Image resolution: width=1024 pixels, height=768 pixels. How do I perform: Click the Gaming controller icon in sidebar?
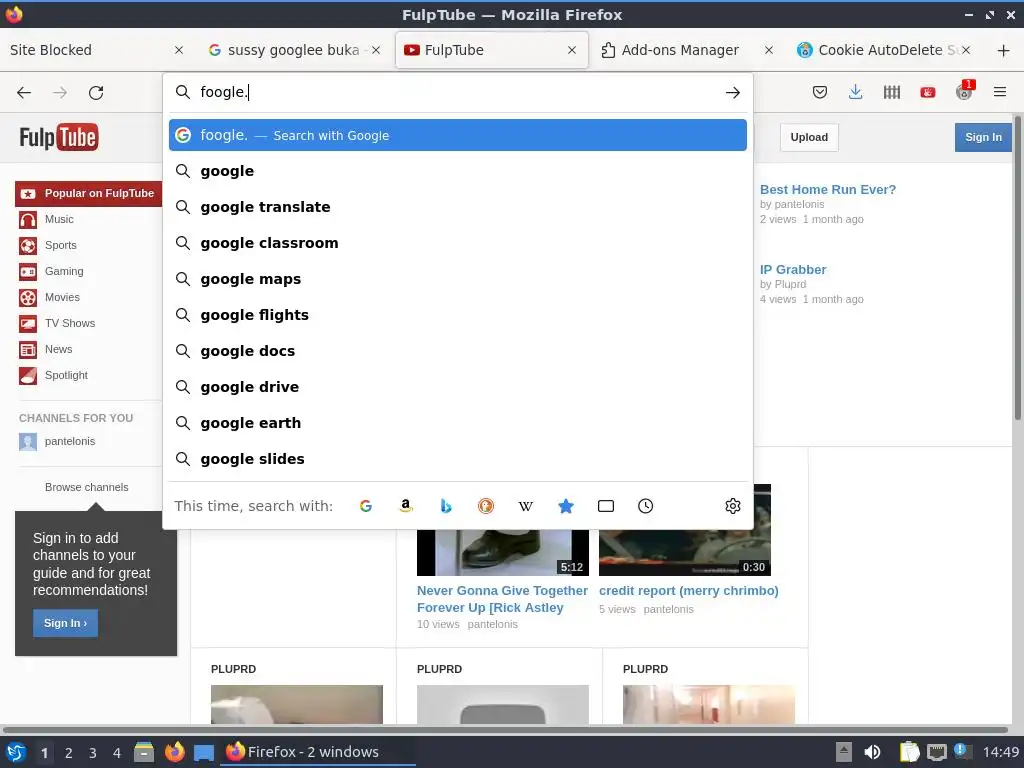pos(28,272)
